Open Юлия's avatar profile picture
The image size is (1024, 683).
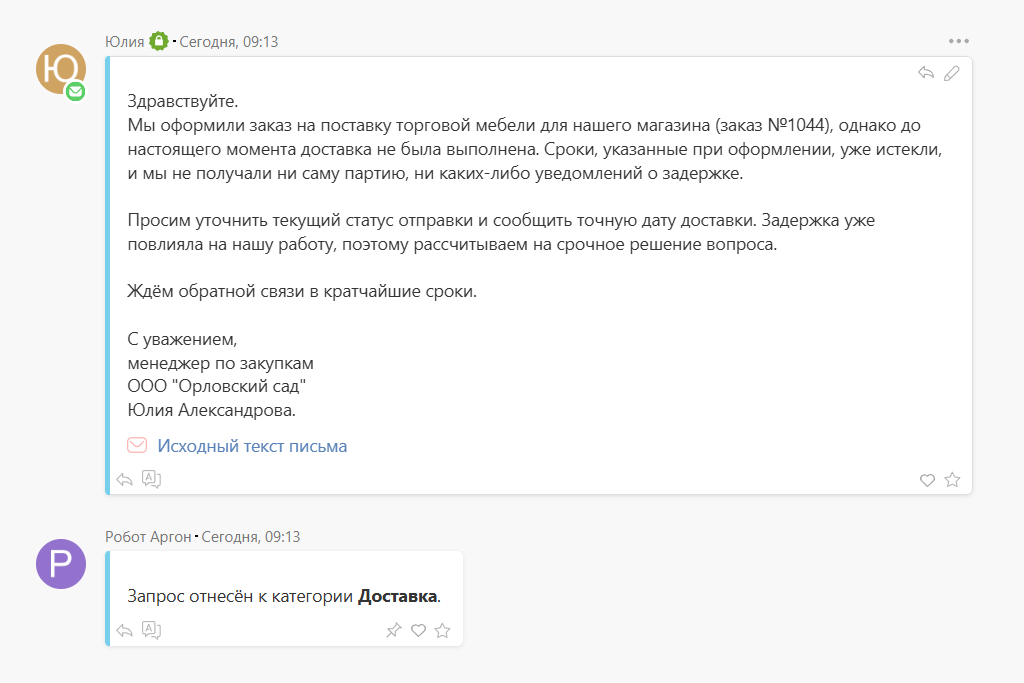[60, 69]
